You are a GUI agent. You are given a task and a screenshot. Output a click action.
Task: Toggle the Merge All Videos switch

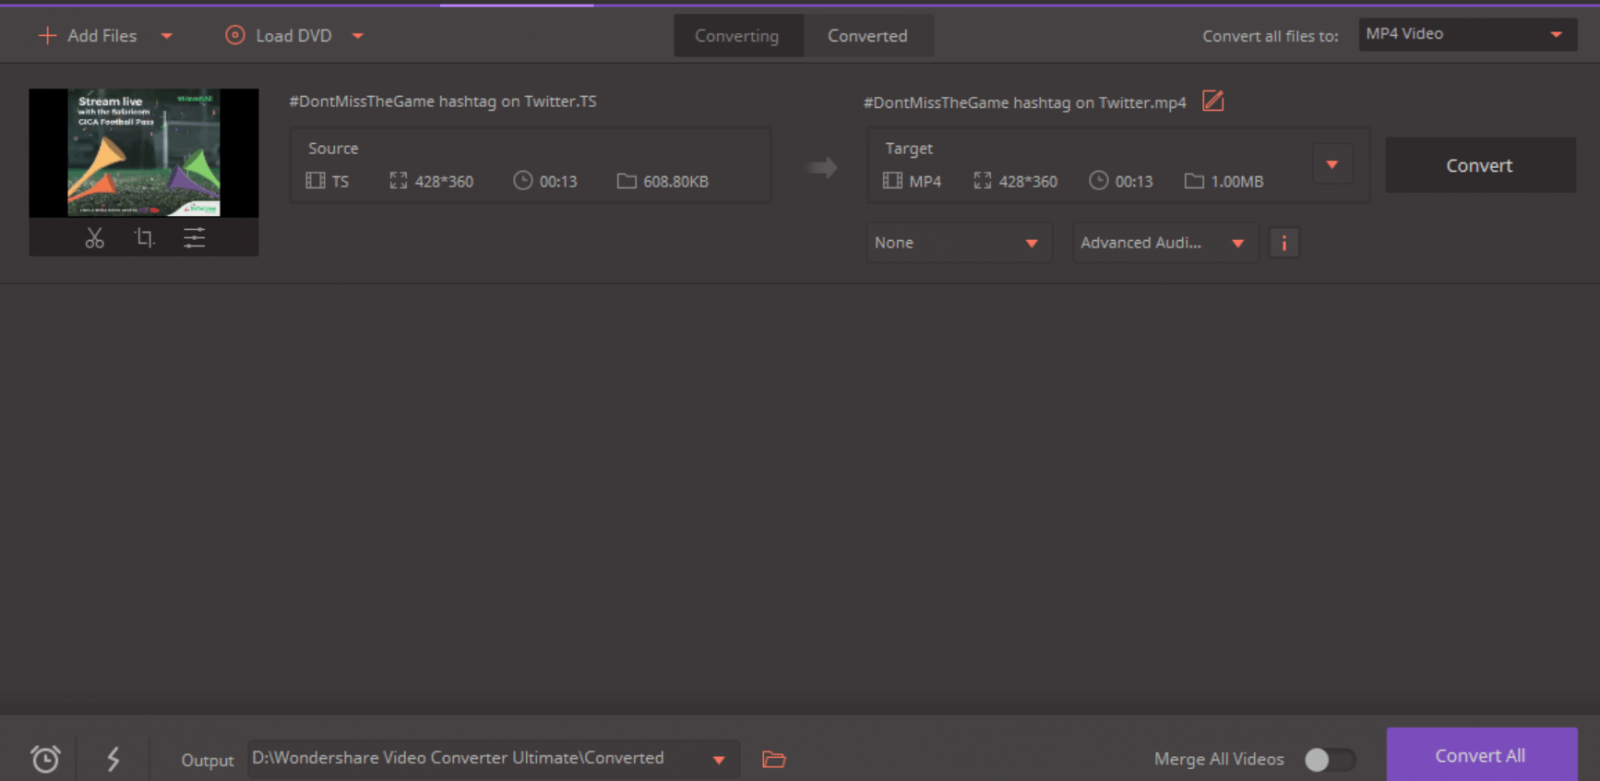1329,759
